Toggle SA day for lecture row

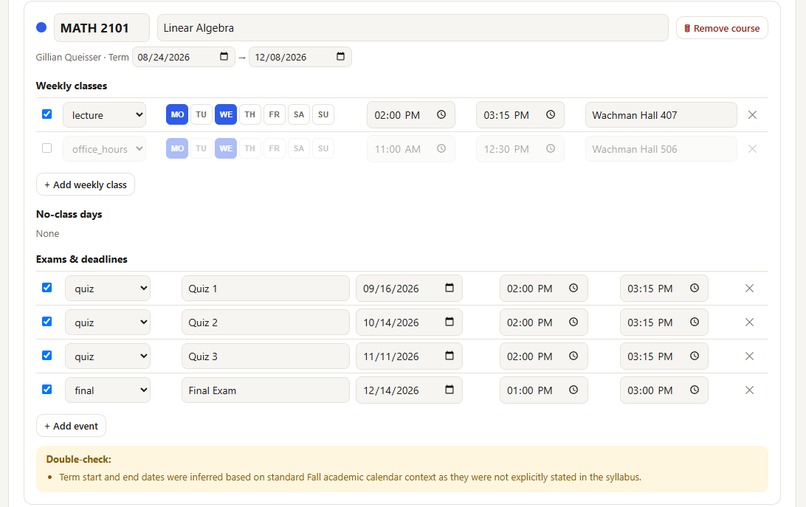coord(299,114)
